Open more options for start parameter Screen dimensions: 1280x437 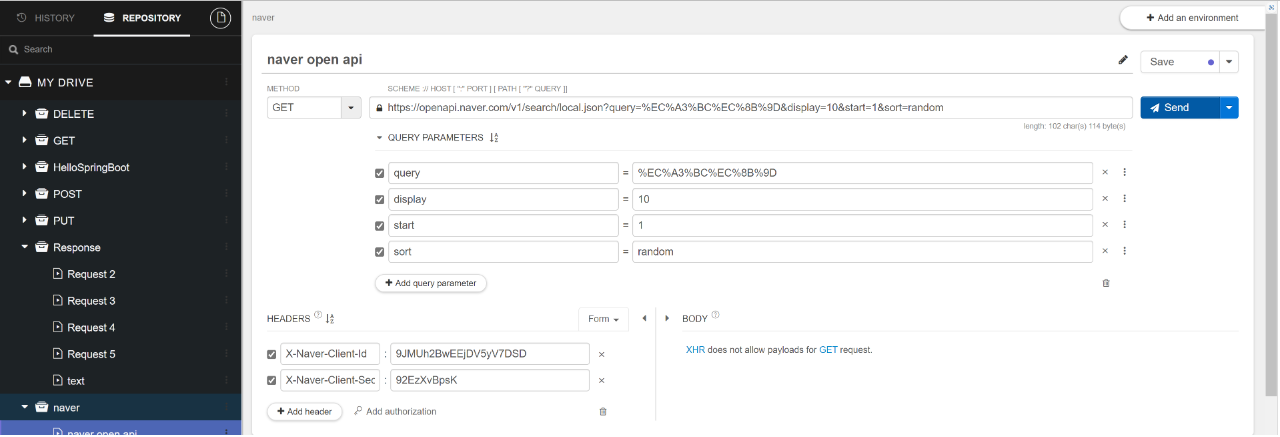pos(1125,225)
